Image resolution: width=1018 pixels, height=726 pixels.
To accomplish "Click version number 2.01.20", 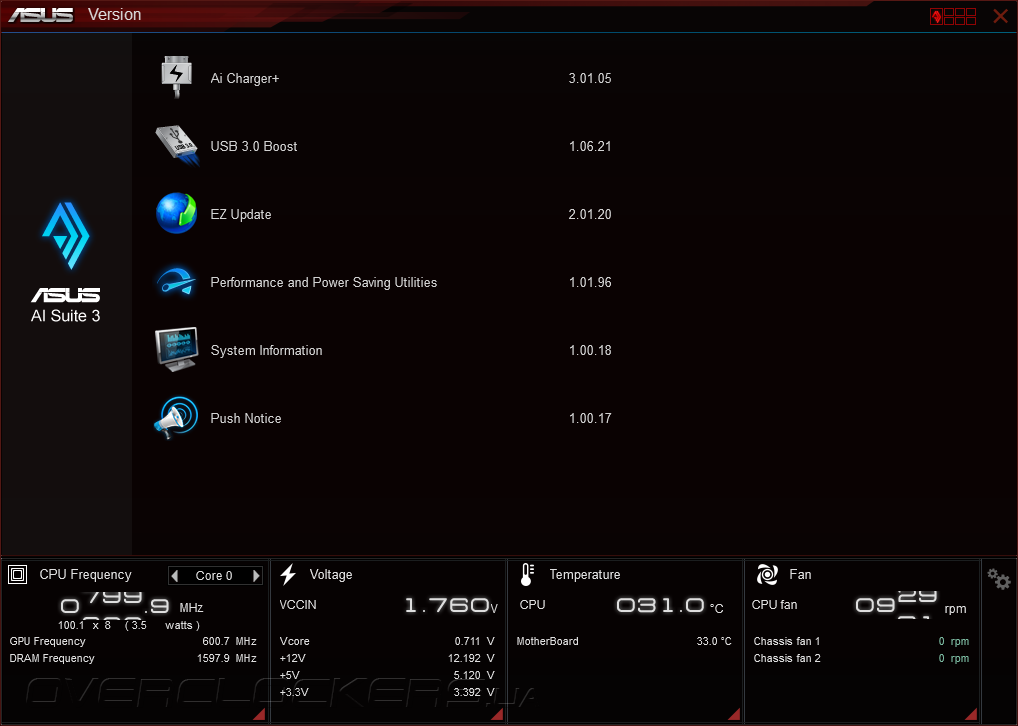I will coord(590,214).
